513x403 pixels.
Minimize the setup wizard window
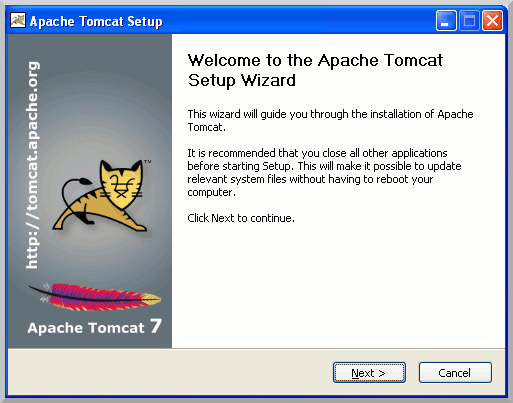tap(446, 21)
